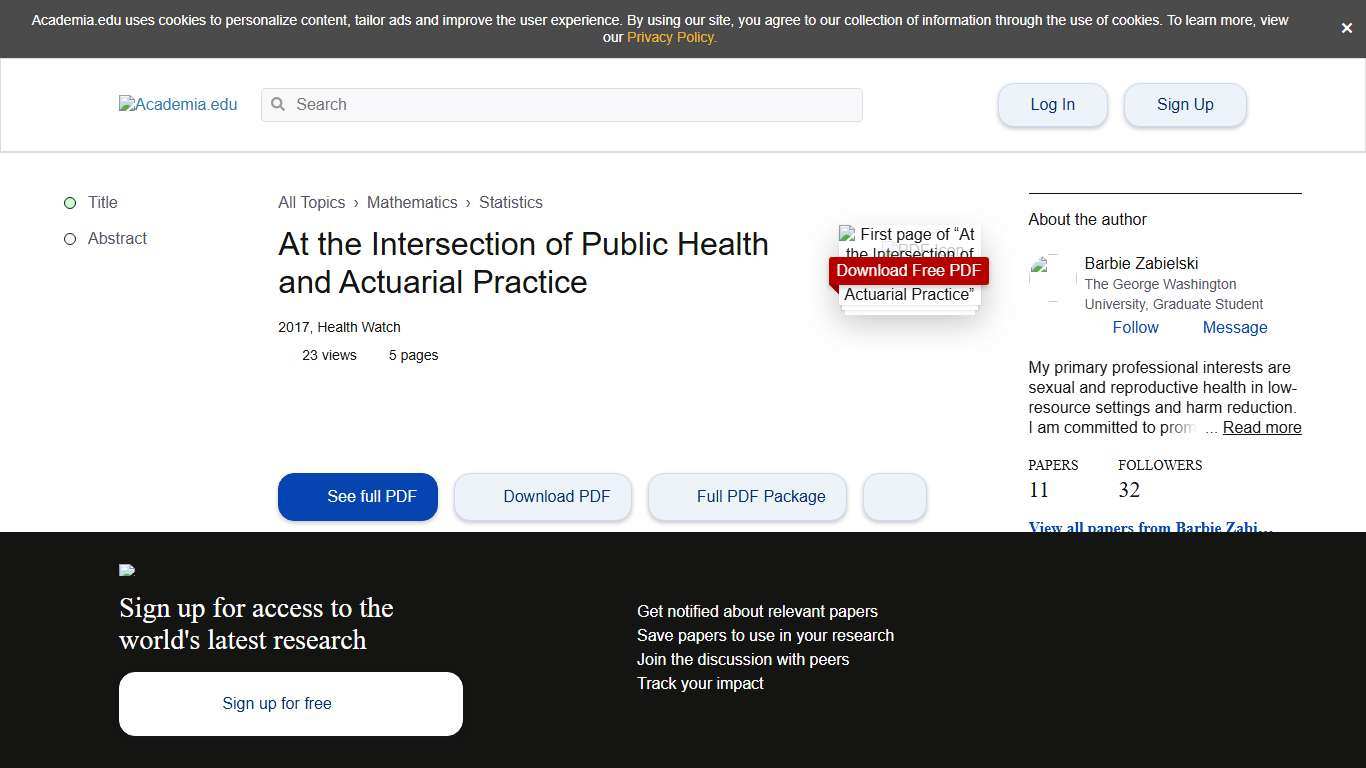
Task: Dismiss the cookie notice with the X
Action: [x=1346, y=28]
